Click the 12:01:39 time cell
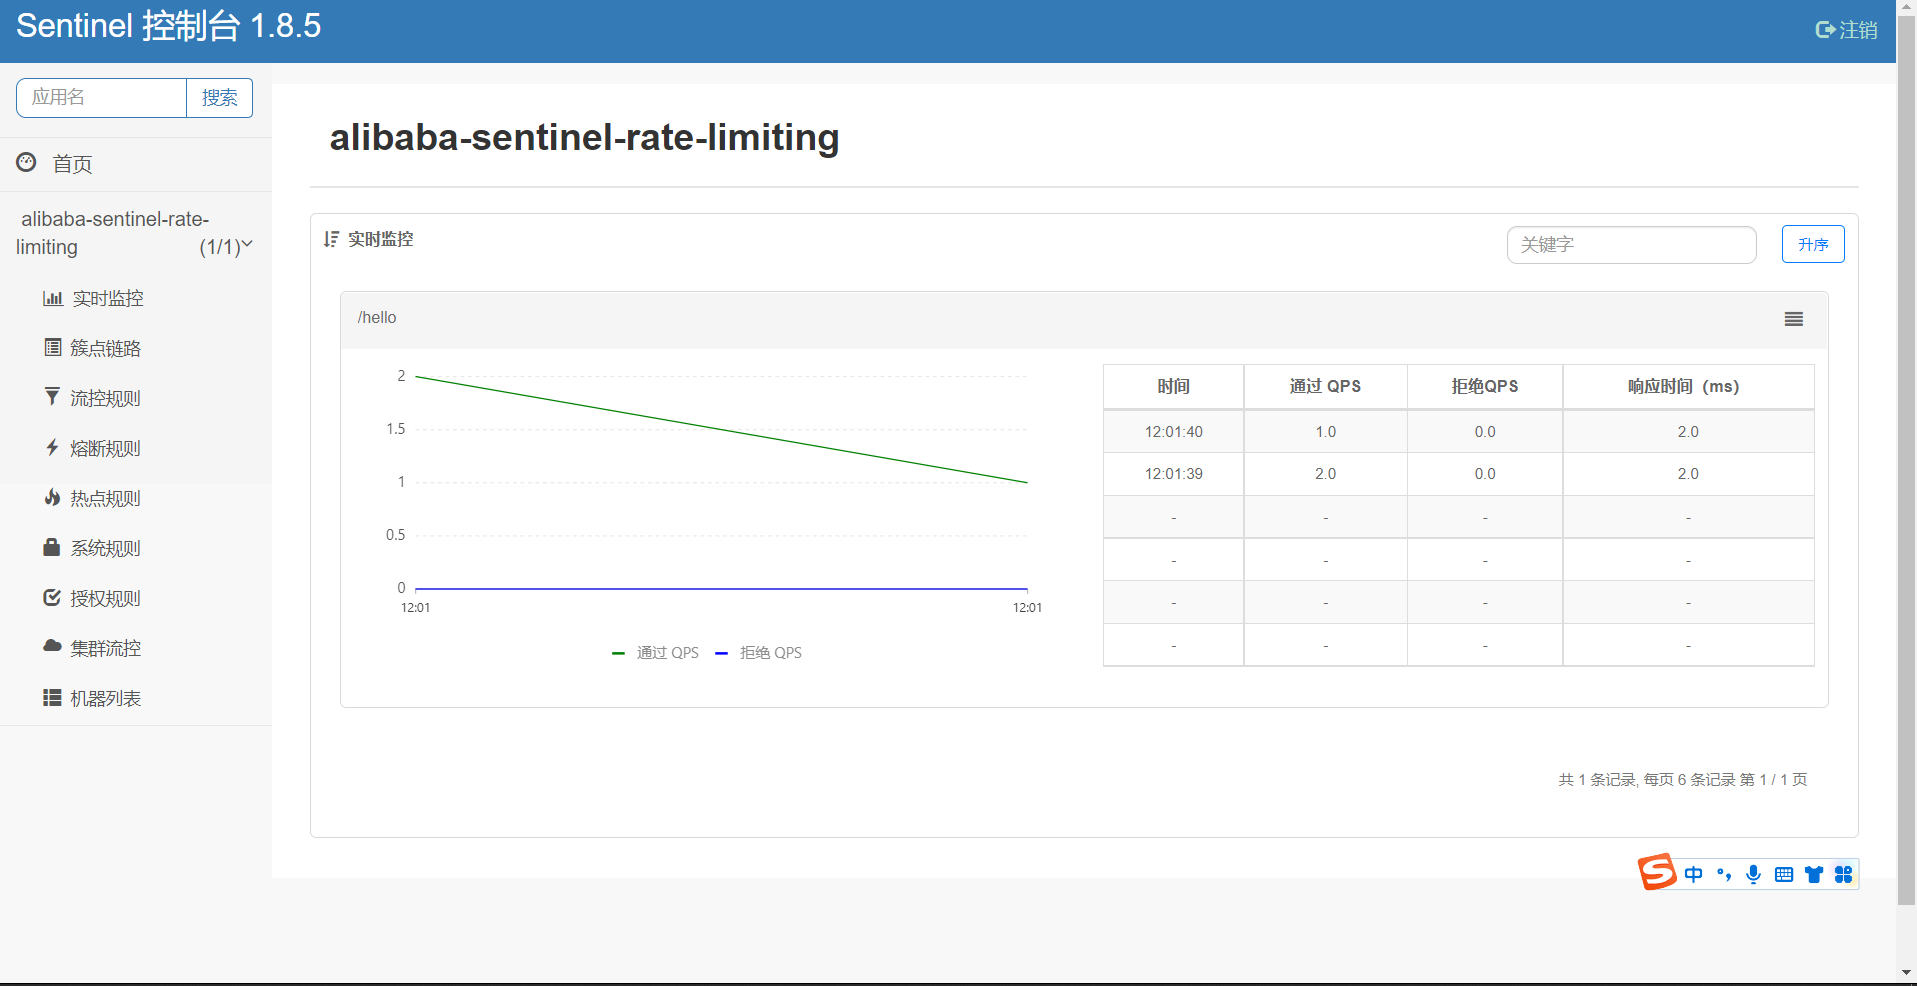 click(x=1174, y=474)
